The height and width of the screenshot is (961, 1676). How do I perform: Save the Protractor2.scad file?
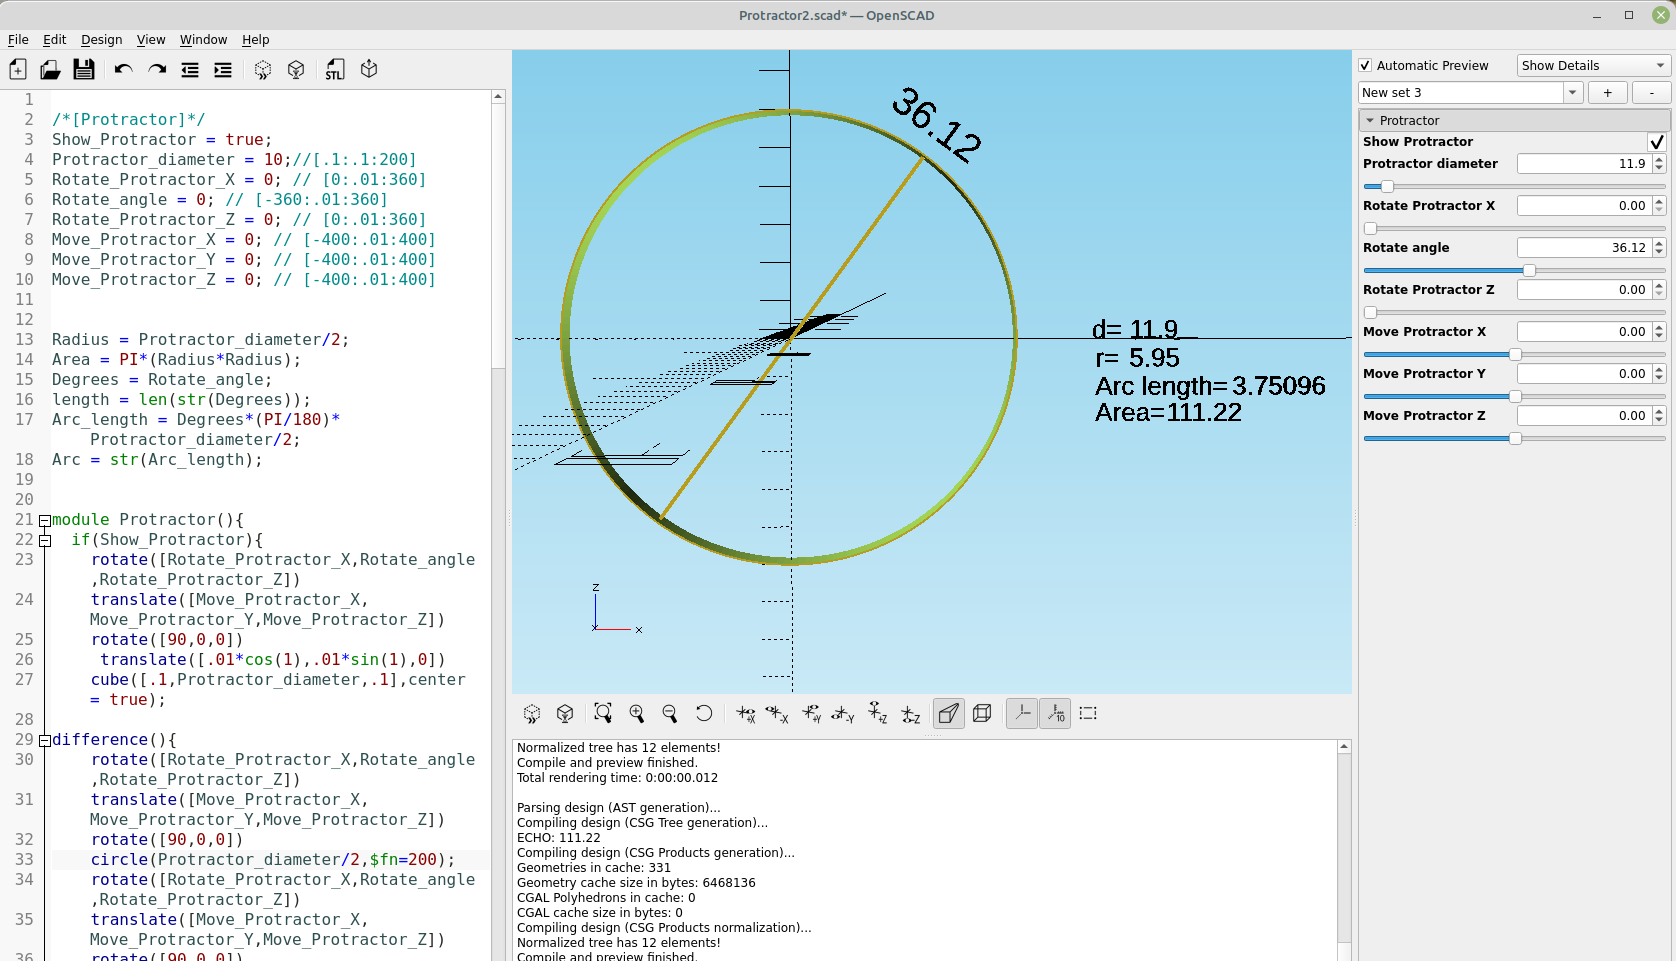click(84, 69)
